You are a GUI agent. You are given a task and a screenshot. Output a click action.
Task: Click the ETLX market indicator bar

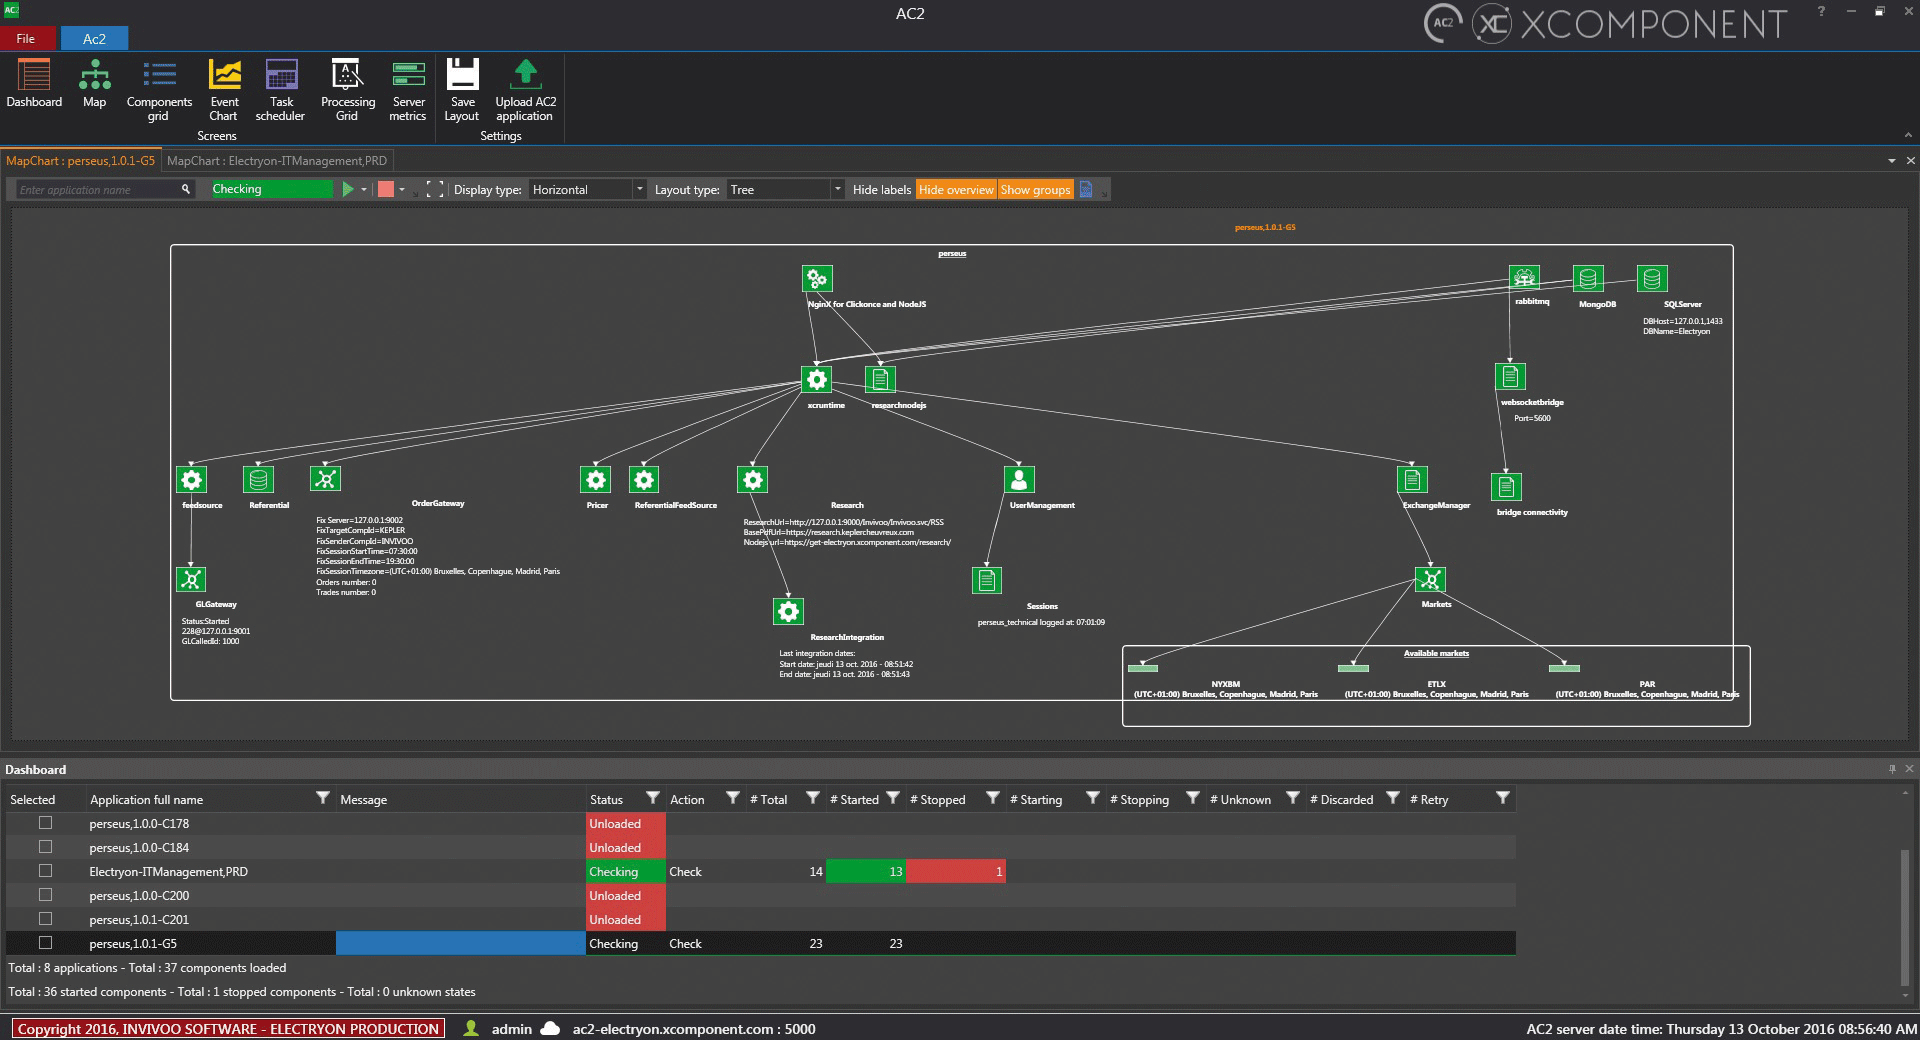pos(1353,668)
